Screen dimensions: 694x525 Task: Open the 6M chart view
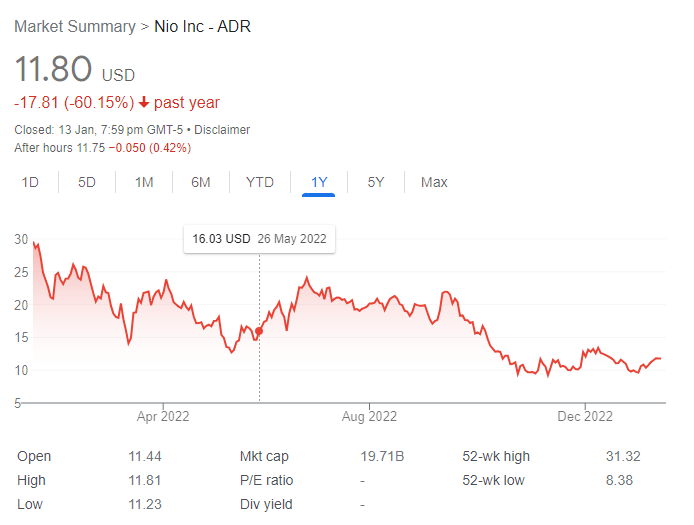click(x=201, y=182)
